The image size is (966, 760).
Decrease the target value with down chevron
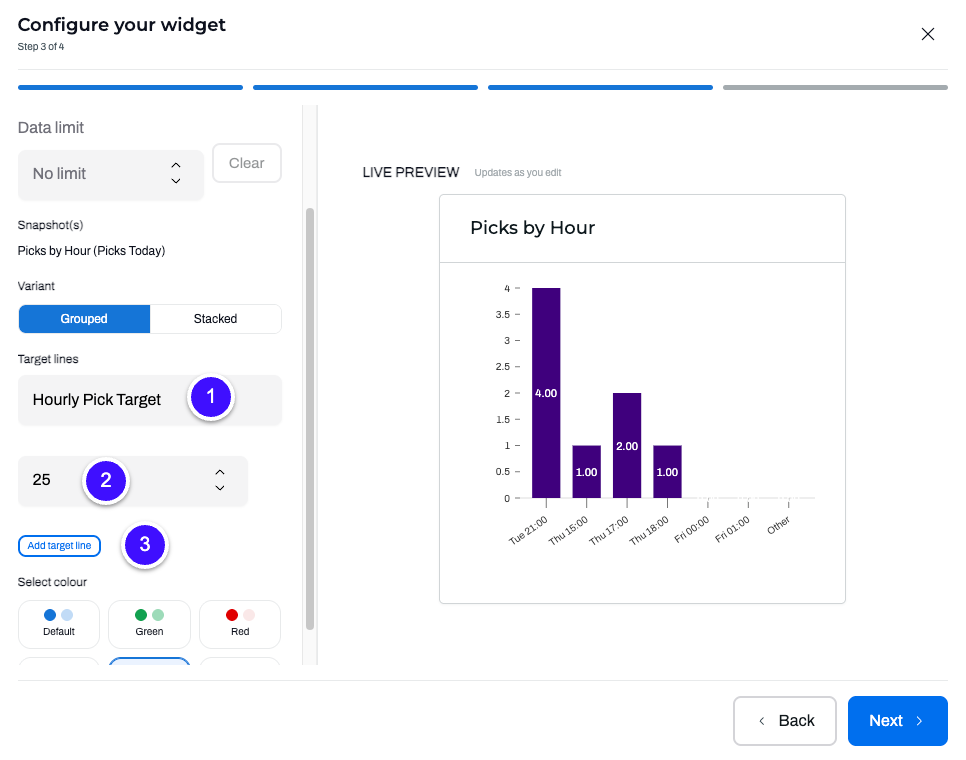pos(220,488)
